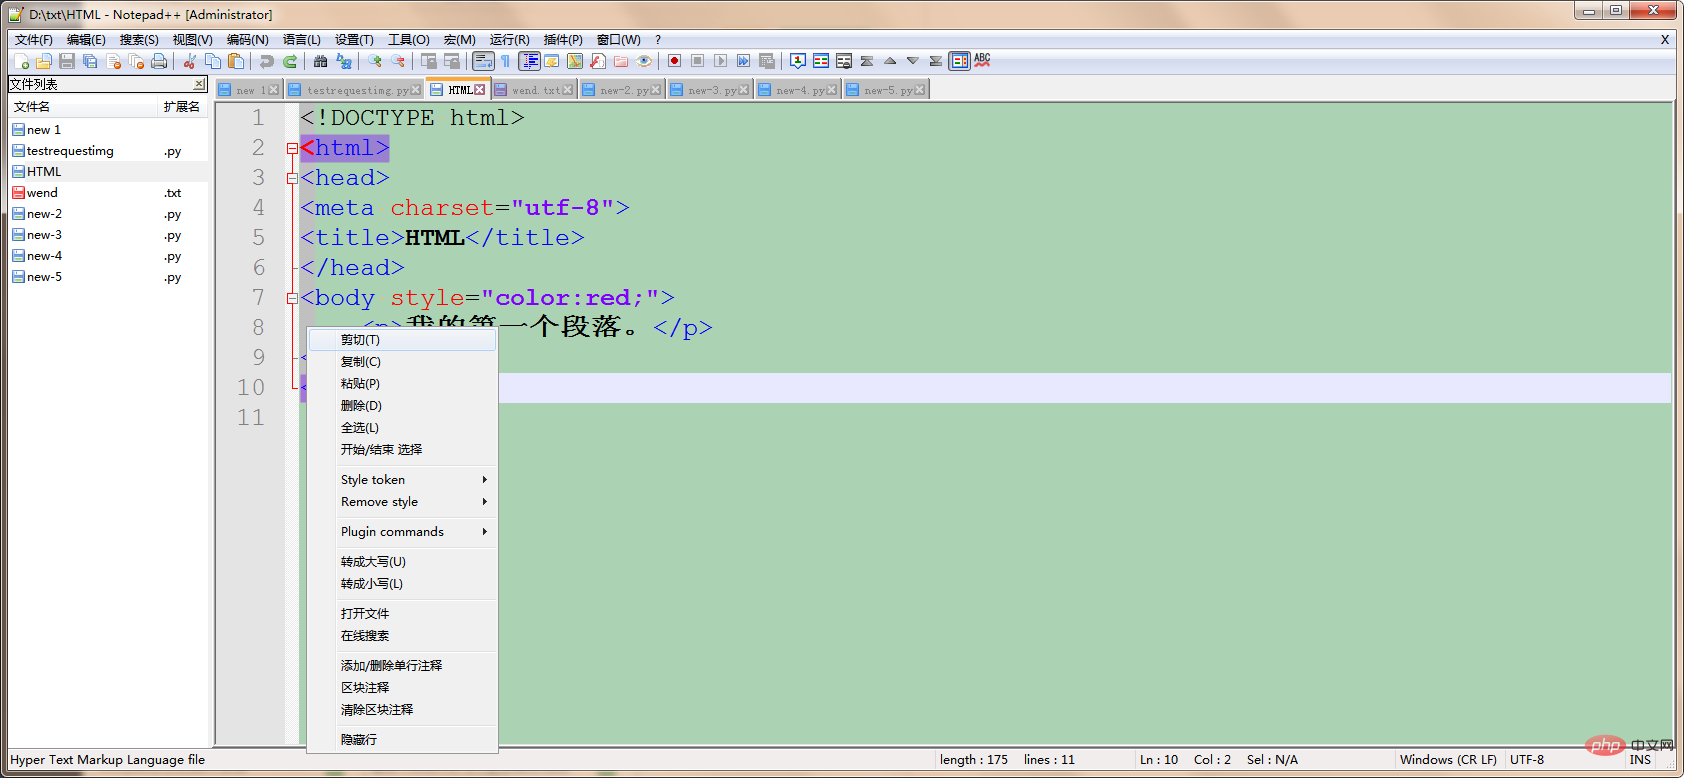This screenshot has width=1684, height=778.
Task: Close the 文件列表 panel
Action: point(199,84)
